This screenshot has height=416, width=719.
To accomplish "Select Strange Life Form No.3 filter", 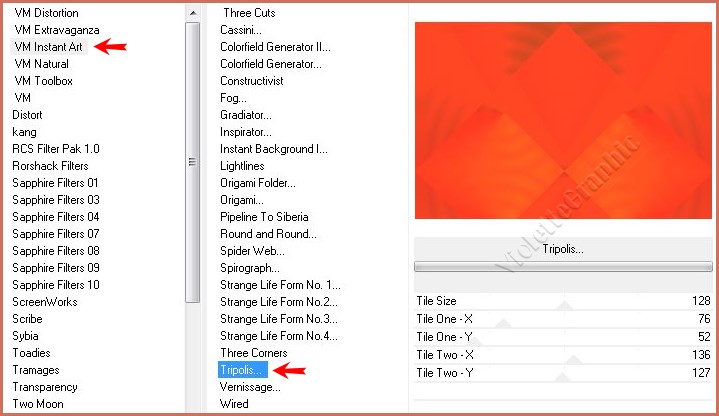I will [279, 319].
